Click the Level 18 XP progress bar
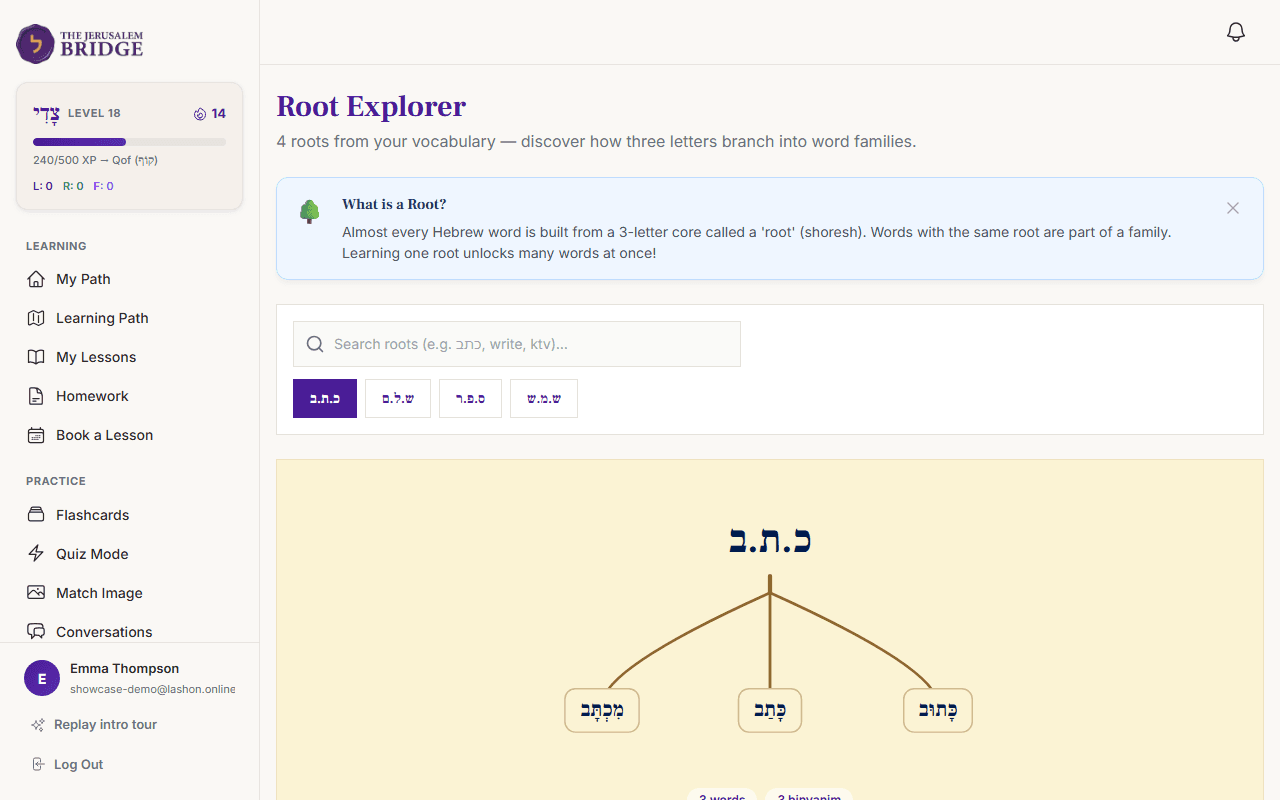 click(128, 141)
